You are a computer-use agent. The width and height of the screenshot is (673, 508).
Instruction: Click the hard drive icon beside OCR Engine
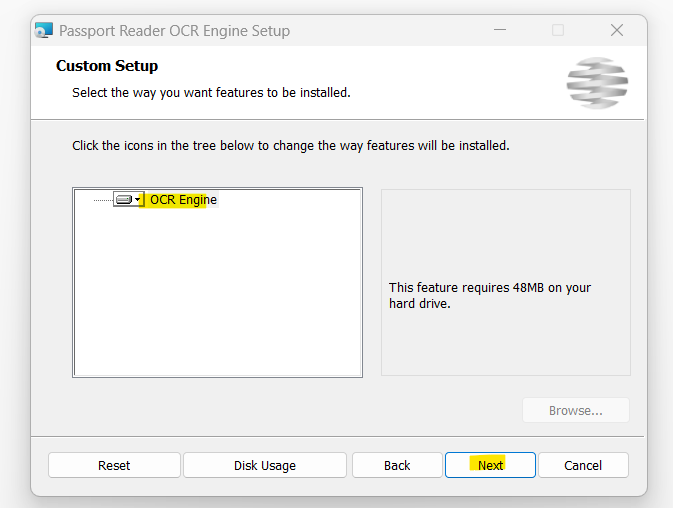pos(124,200)
